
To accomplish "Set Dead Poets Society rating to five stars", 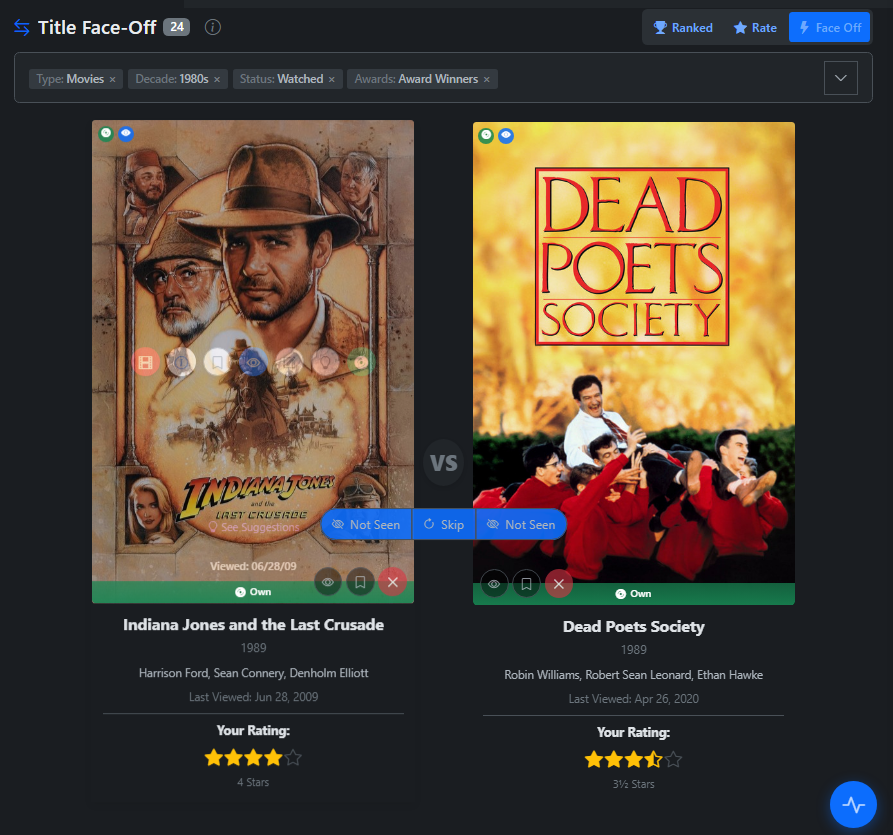I will point(674,760).
